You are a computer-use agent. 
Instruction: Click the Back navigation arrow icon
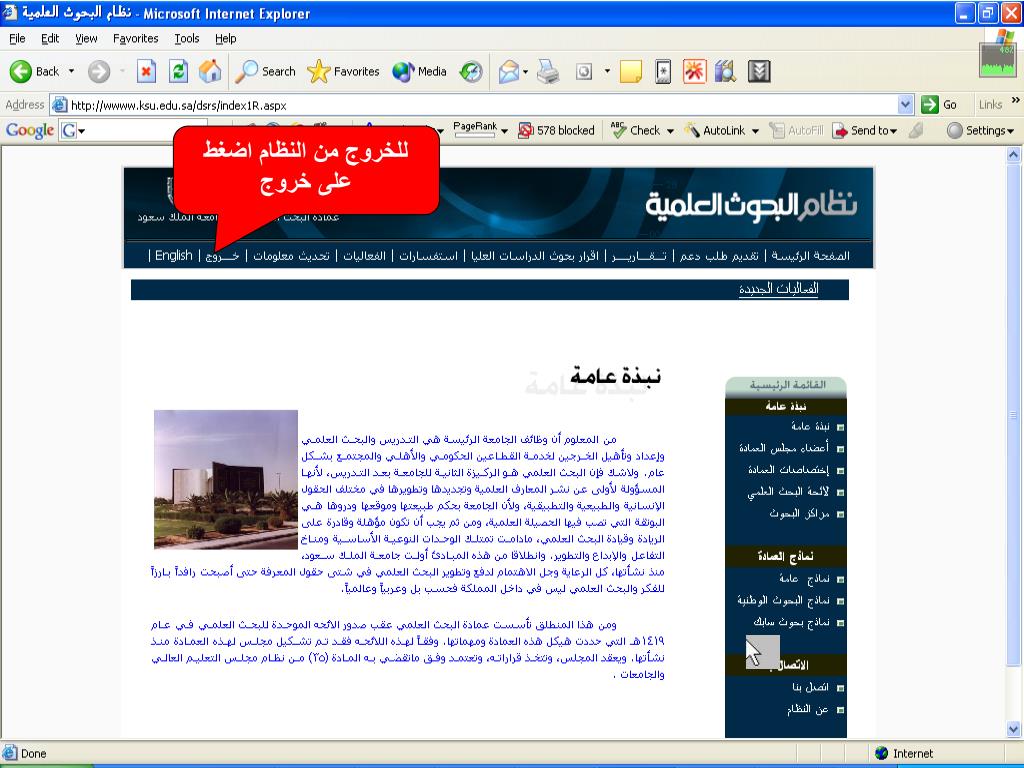(21, 71)
